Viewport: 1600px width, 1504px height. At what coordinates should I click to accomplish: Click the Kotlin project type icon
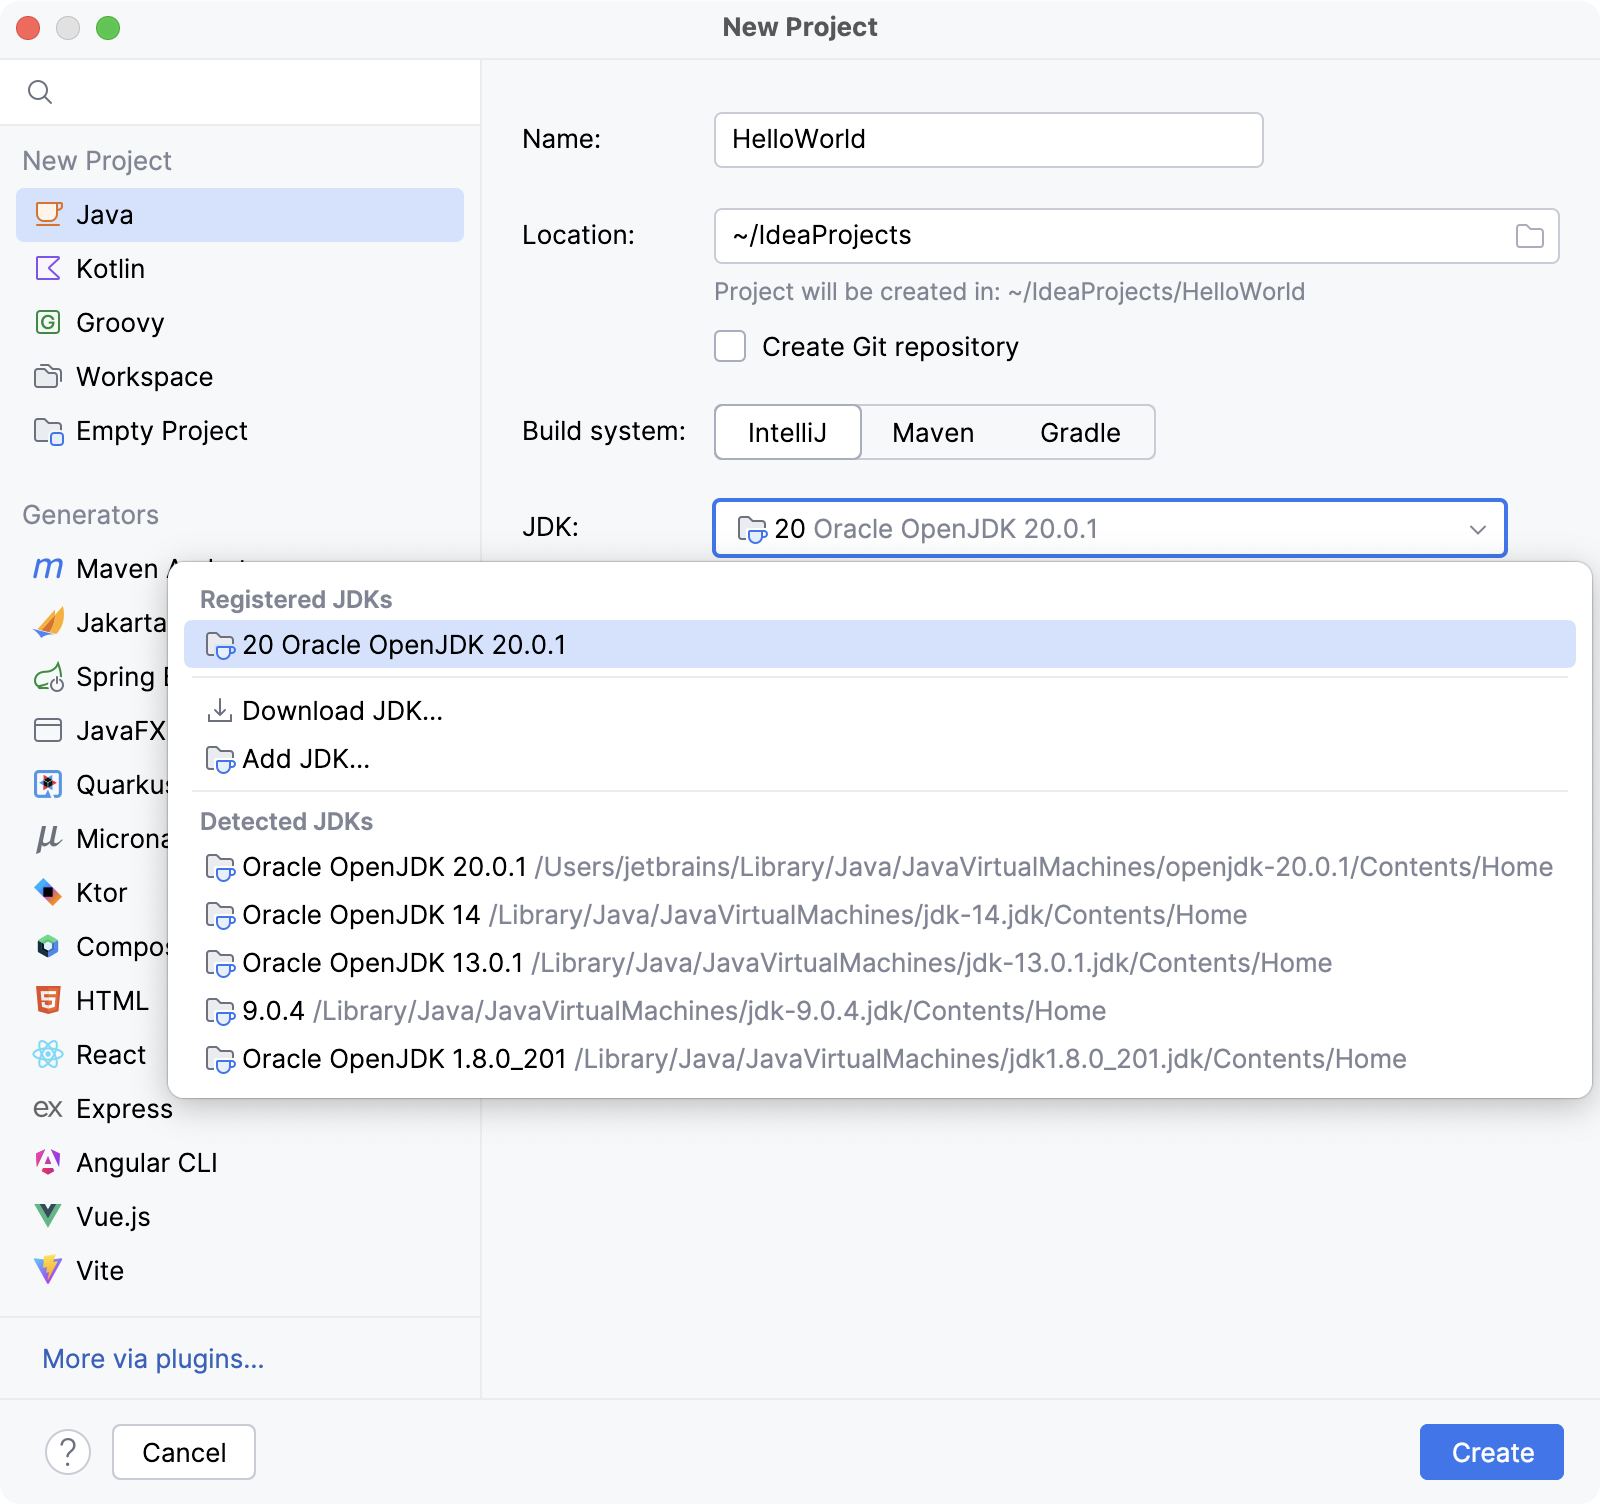[x=48, y=268]
